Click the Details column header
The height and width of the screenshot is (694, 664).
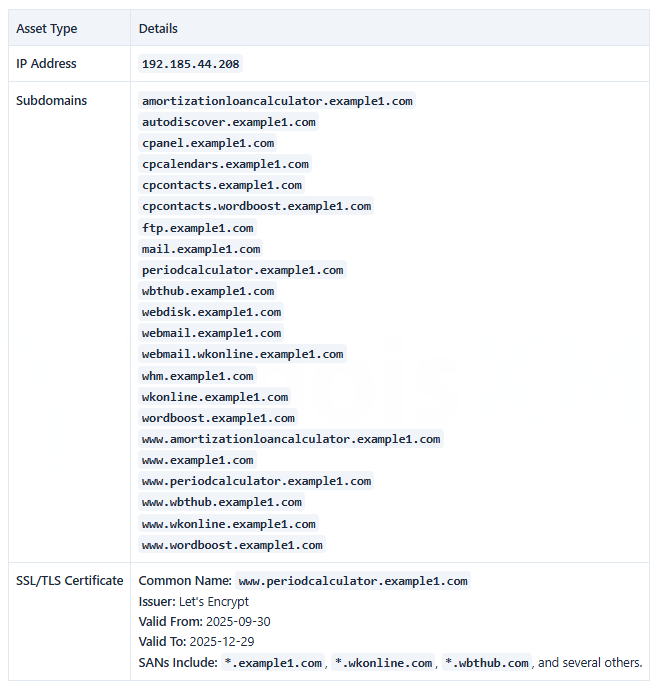(158, 29)
